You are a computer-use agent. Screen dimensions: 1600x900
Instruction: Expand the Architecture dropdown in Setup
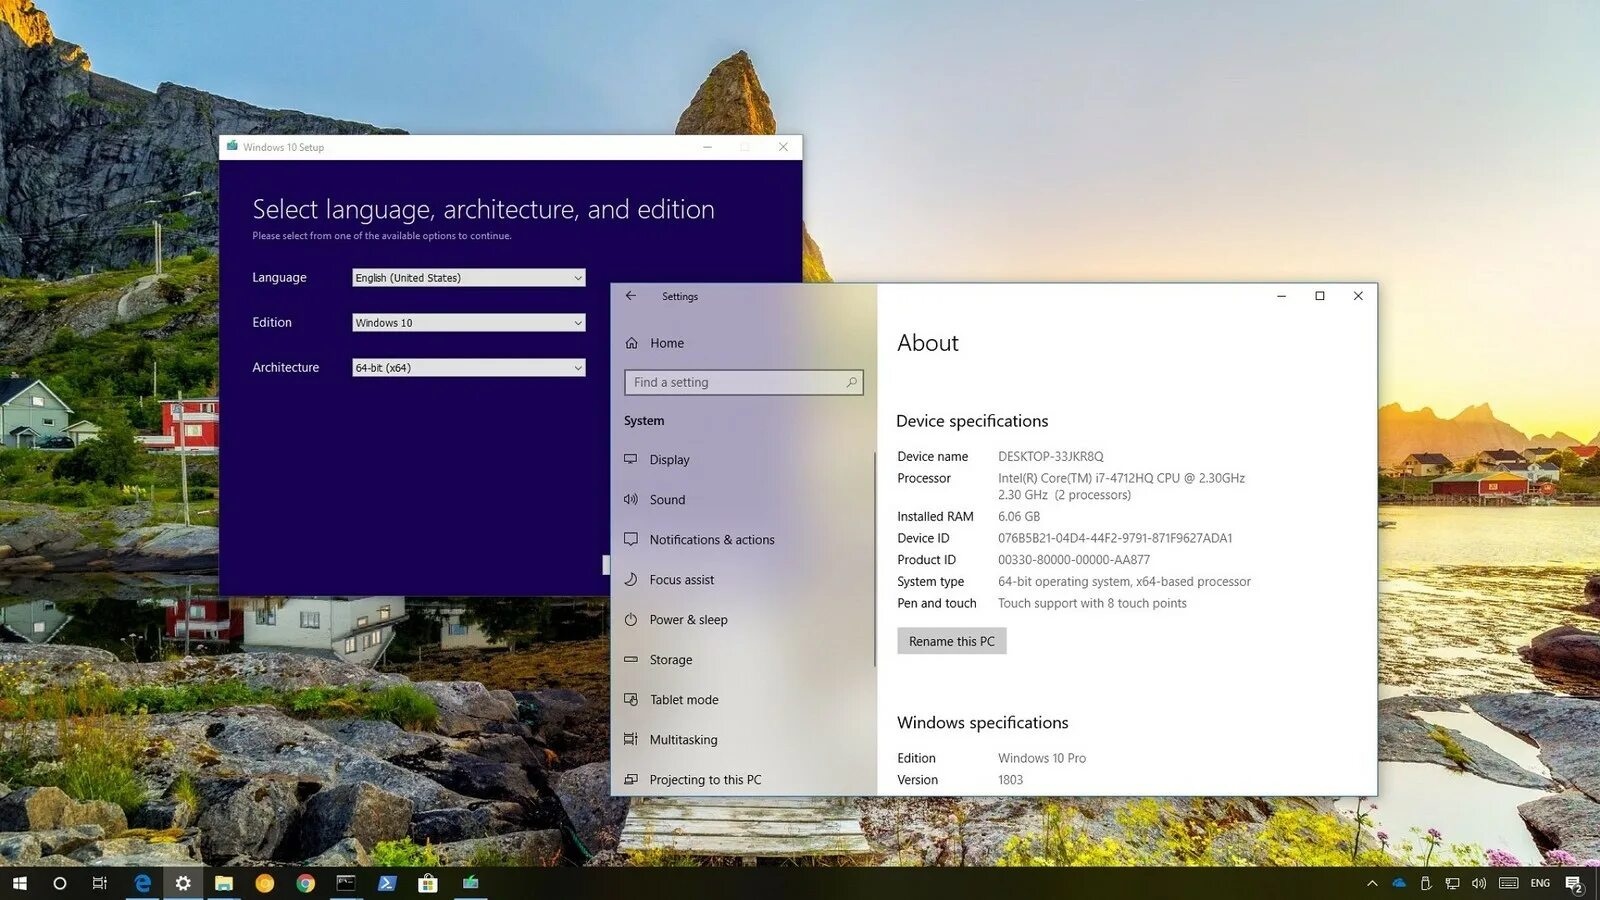[x=469, y=368]
